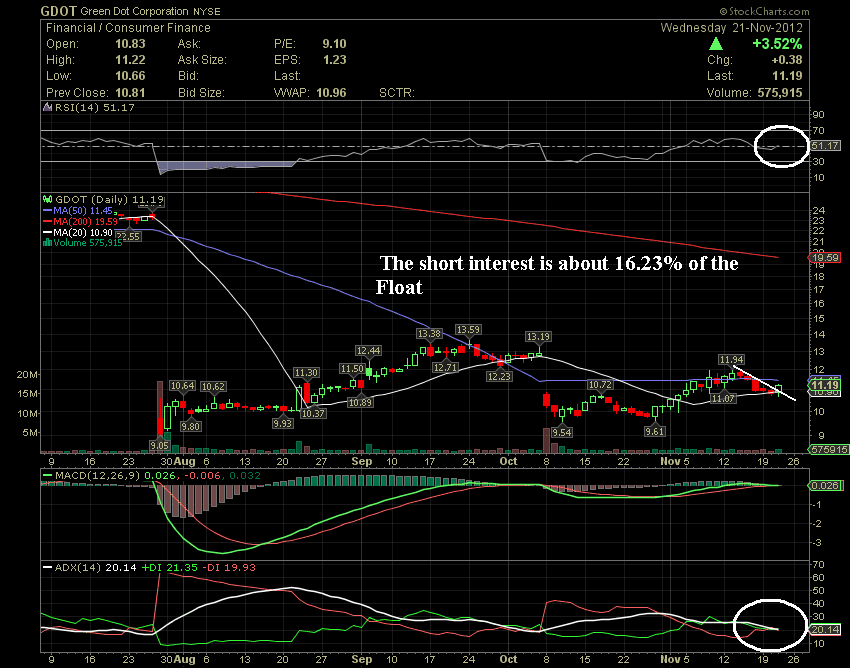Click the Open value 10.83
This screenshot has height=668, width=850.
pyautogui.click(x=130, y=44)
